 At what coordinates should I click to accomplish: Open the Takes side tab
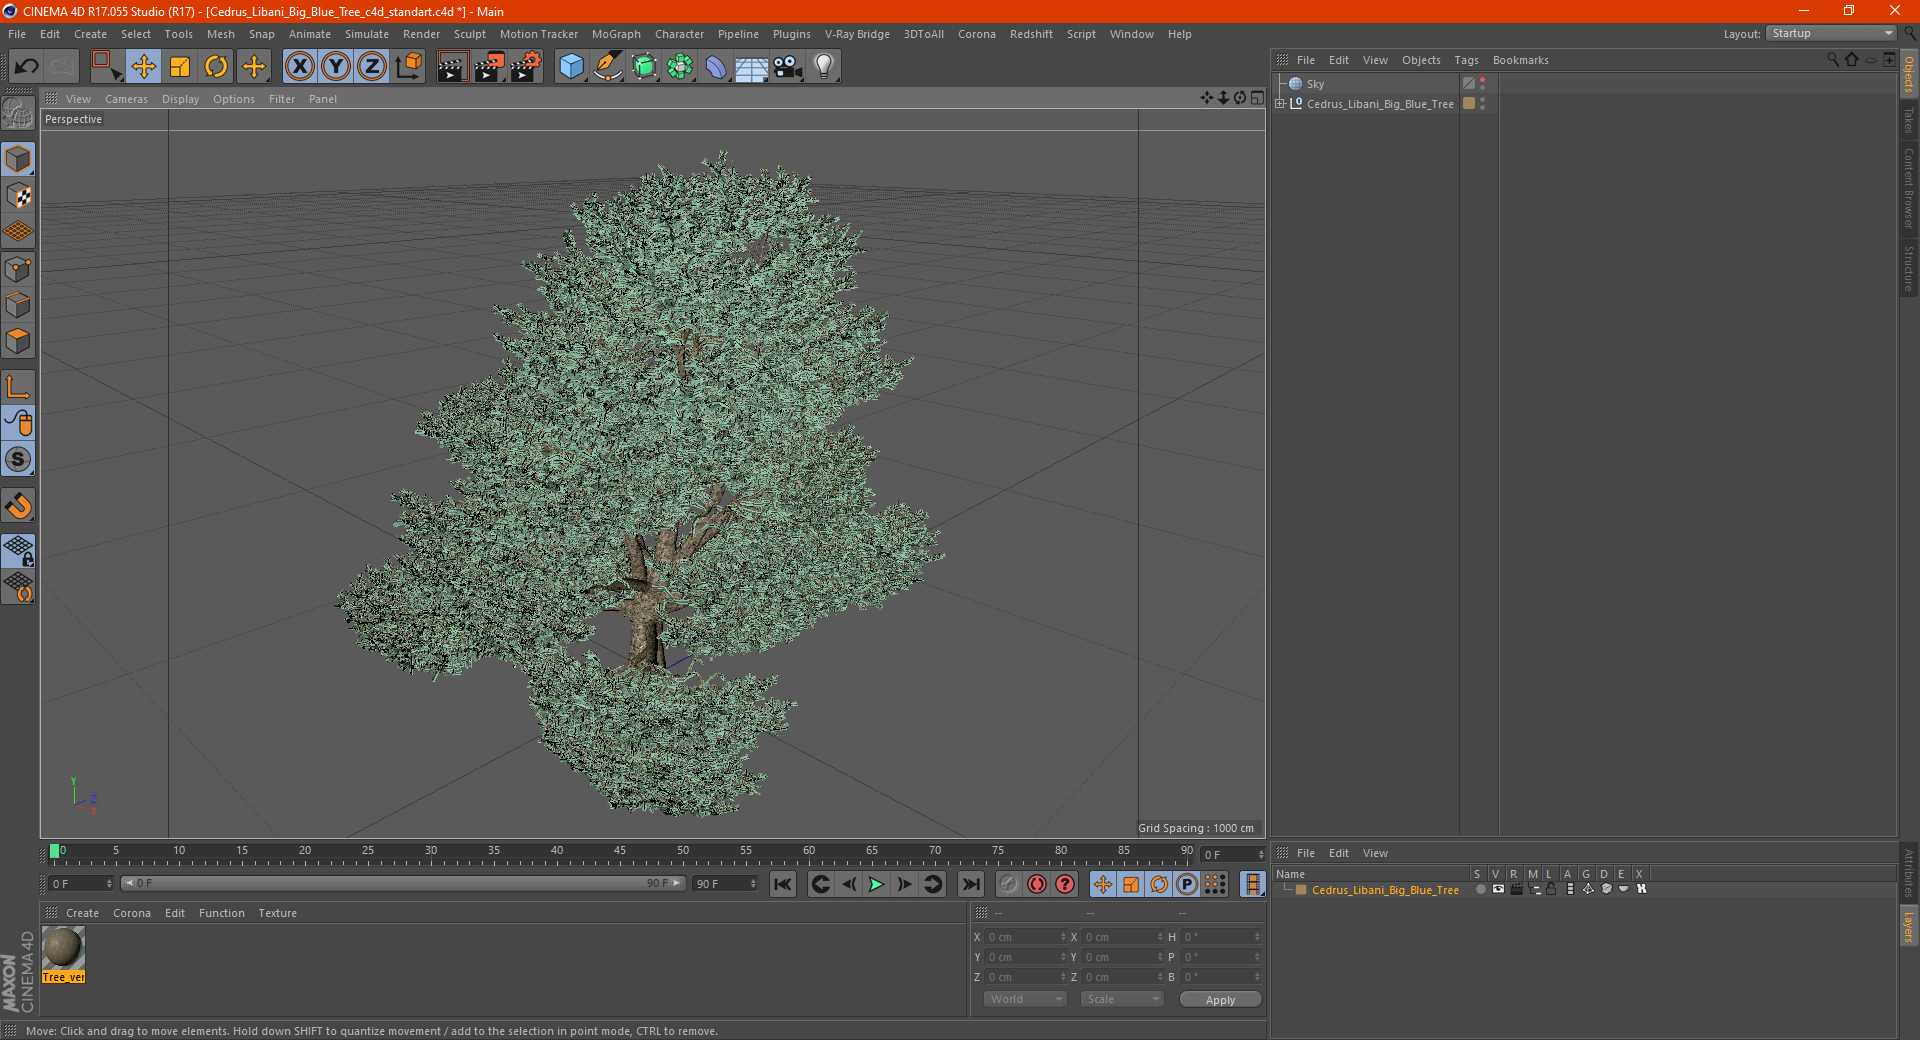coord(1909,120)
